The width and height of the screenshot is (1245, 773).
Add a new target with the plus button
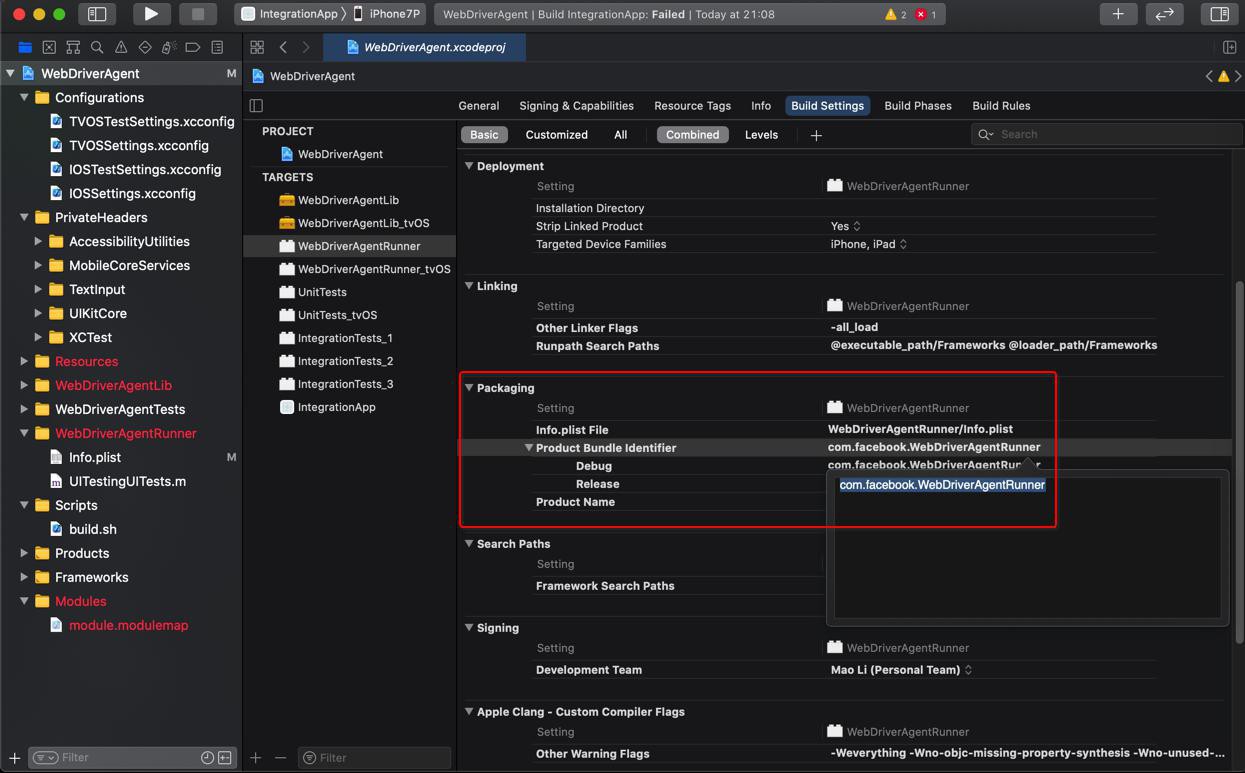point(256,758)
